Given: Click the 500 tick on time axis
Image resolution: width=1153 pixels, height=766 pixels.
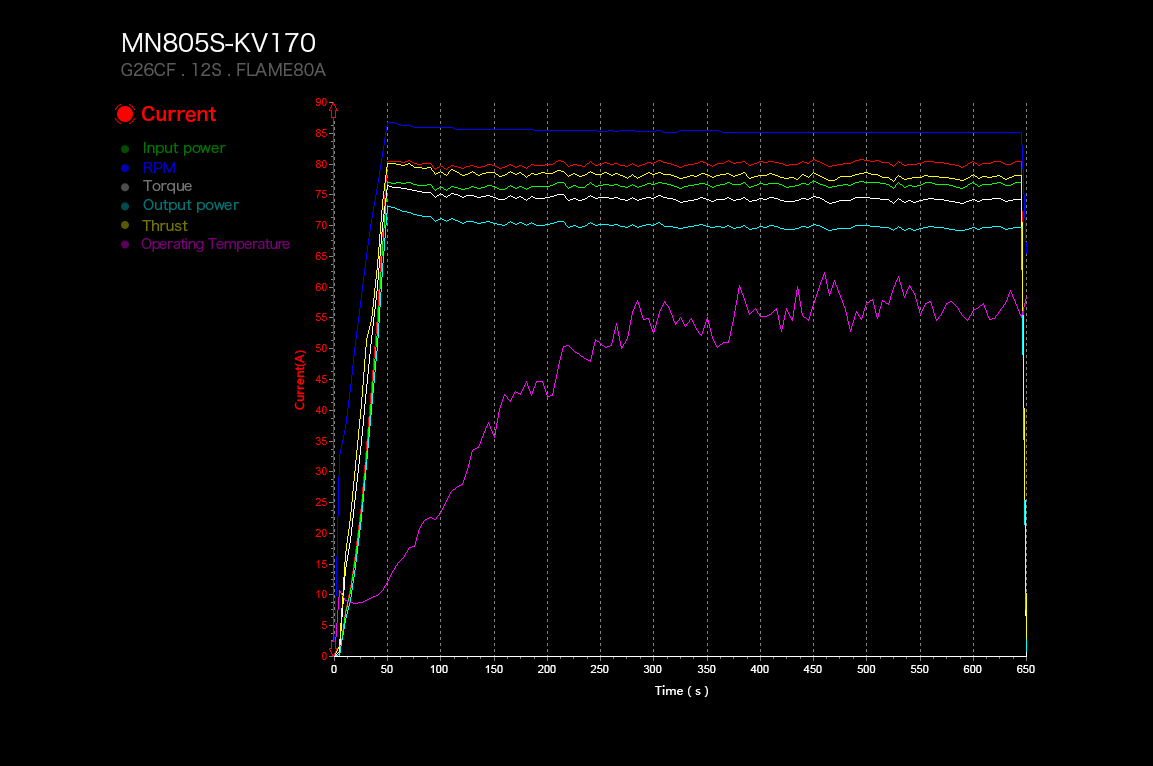Looking at the screenshot, I should click(866, 669).
